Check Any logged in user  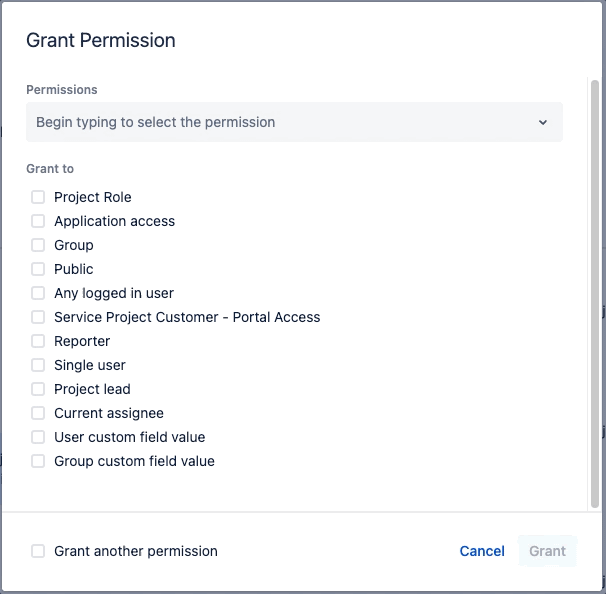(38, 293)
